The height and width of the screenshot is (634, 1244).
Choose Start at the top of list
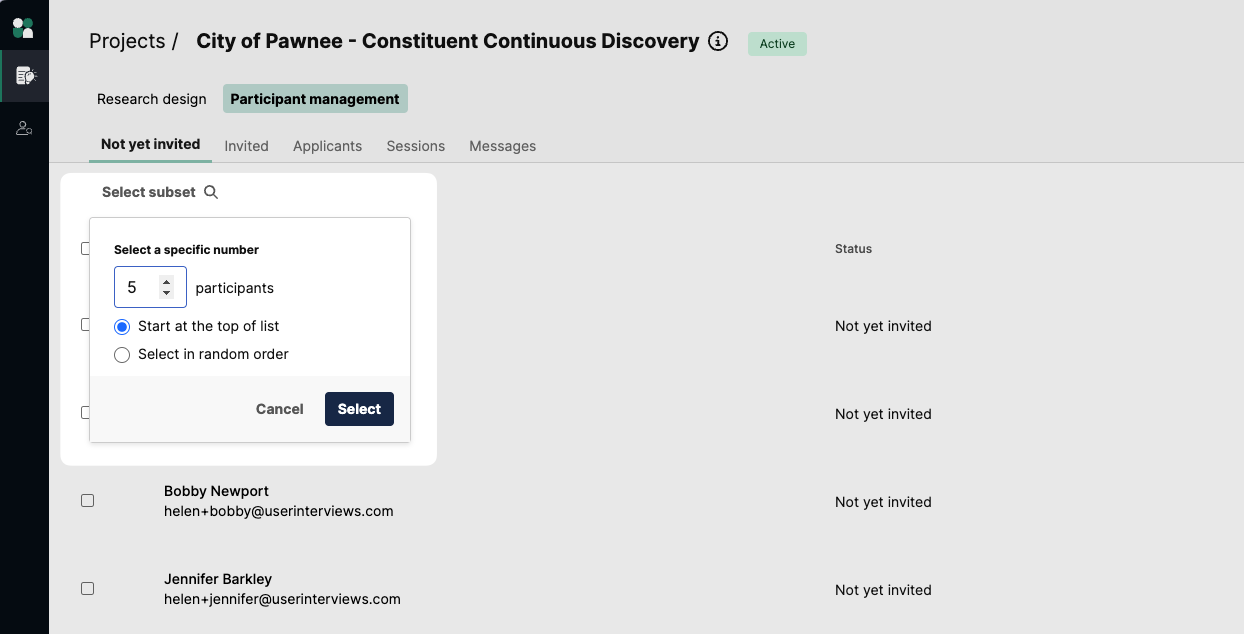(122, 327)
